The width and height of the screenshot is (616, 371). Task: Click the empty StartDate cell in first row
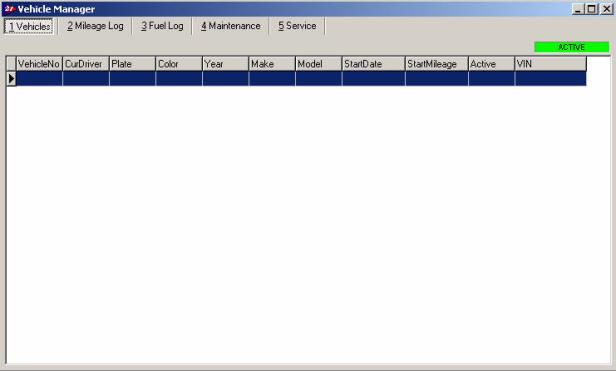pos(373,79)
